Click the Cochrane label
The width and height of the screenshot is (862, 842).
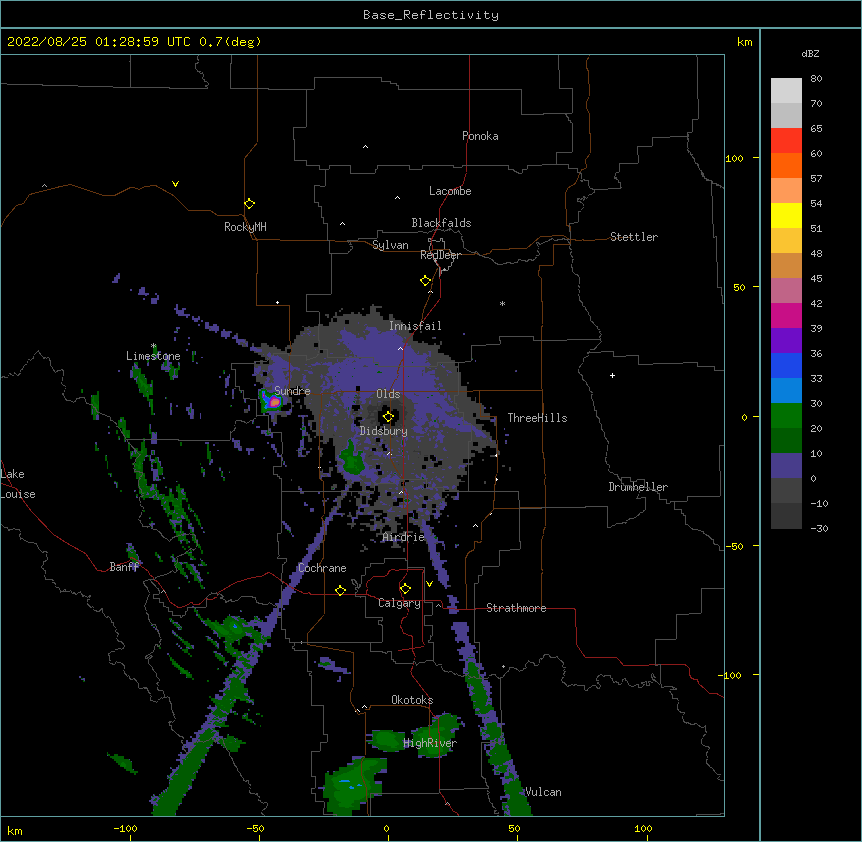[322, 568]
